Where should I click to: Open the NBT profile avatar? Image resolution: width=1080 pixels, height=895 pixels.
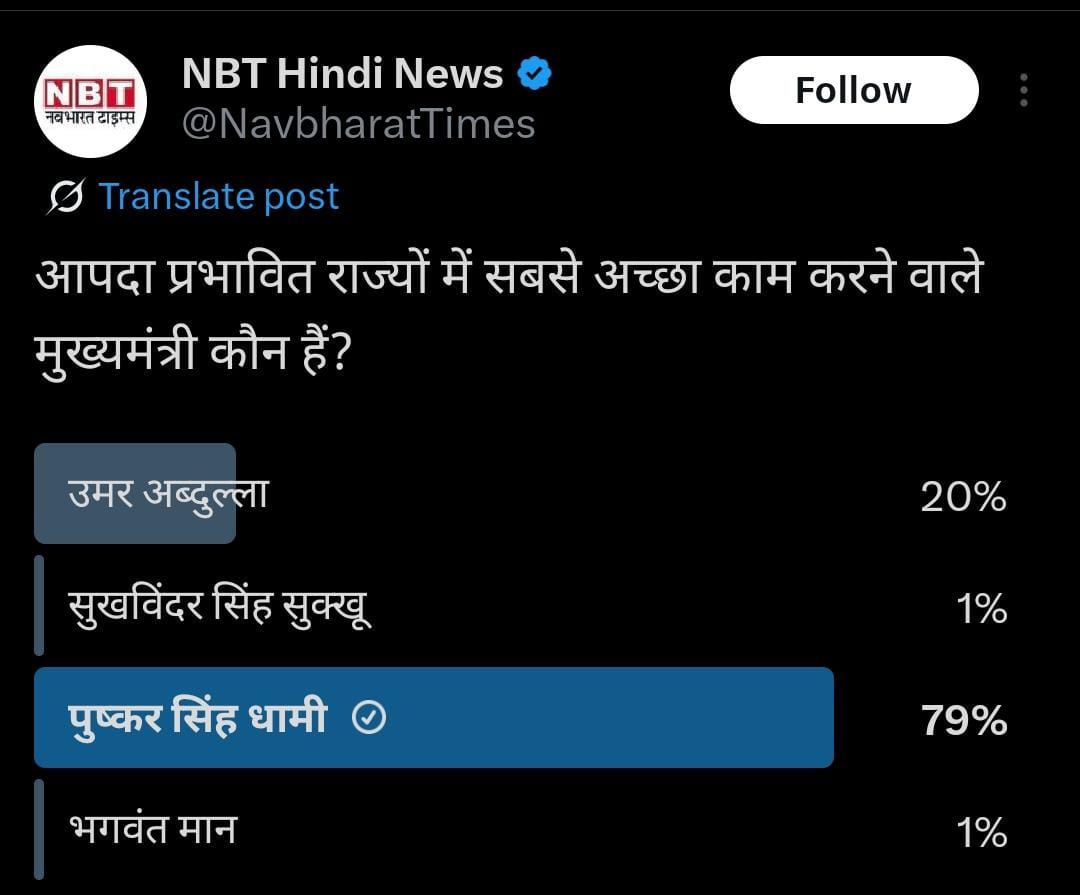(x=91, y=101)
